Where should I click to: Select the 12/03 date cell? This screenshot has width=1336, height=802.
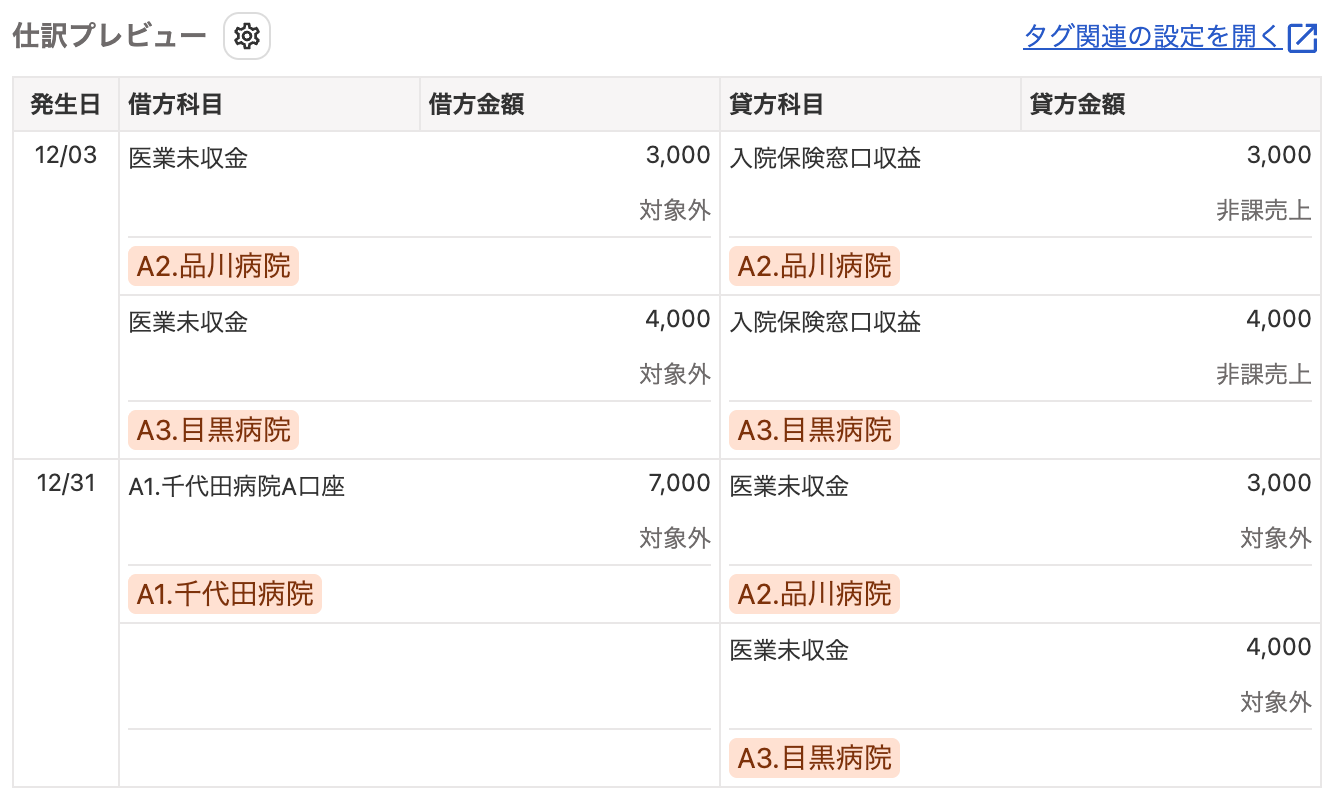click(x=66, y=156)
